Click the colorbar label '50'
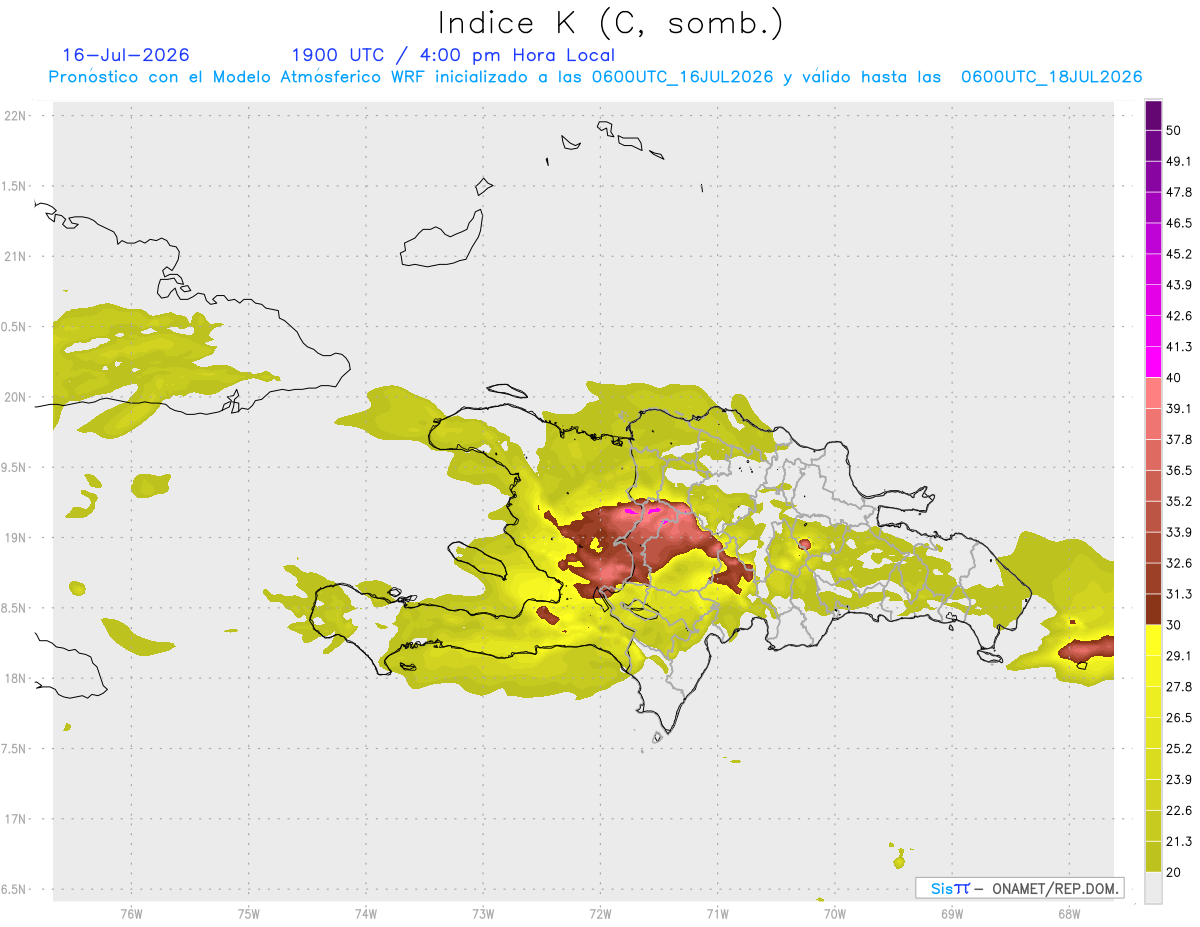 (x=1174, y=130)
